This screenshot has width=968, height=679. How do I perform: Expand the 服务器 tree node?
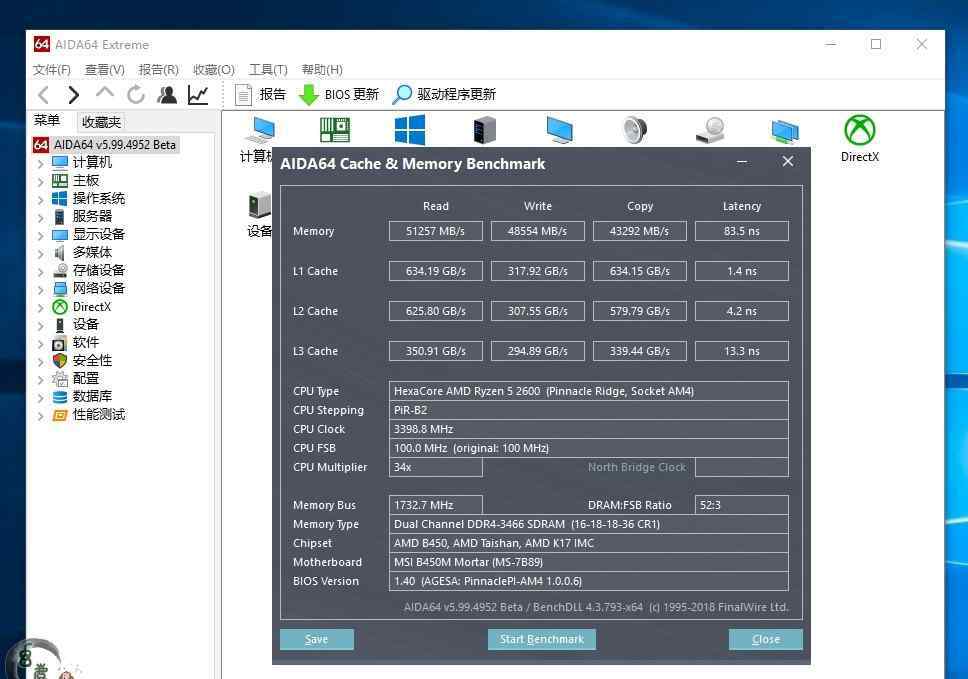click(x=41, y=217)
